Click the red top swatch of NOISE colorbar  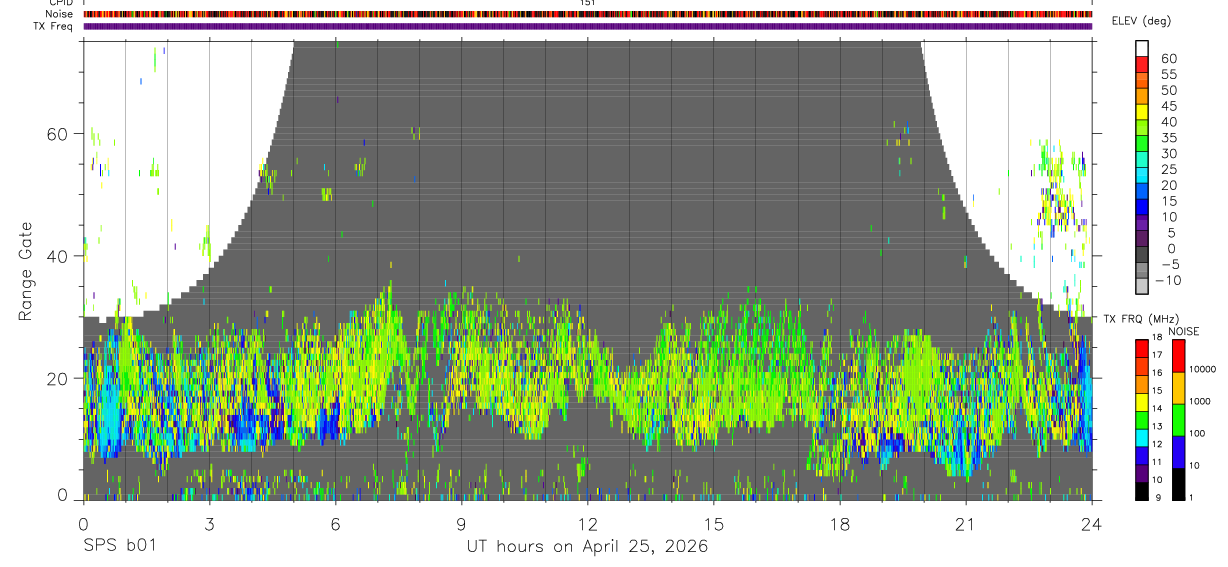click(1177, 356)
